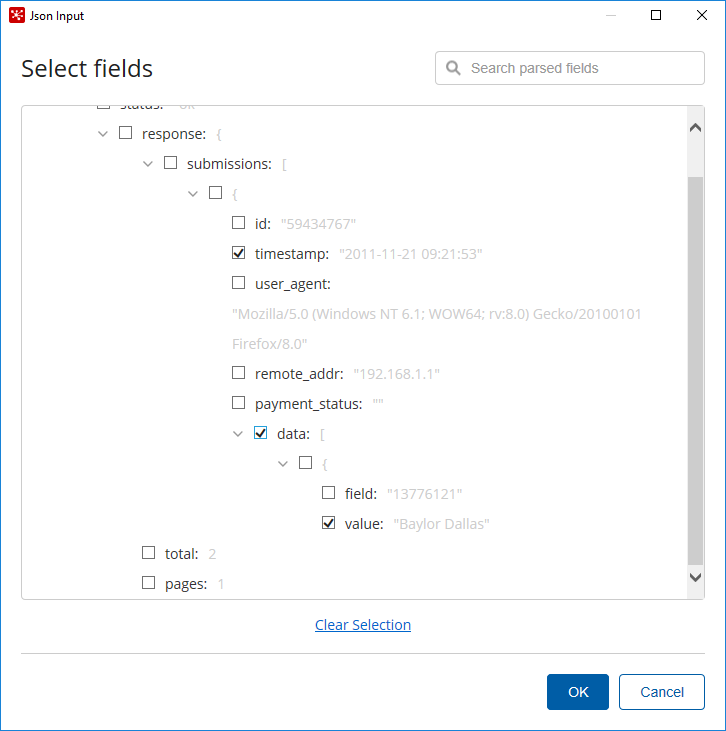Click the "response:" label
Screen dimensions: 726x731
click(x=174, y=134)
